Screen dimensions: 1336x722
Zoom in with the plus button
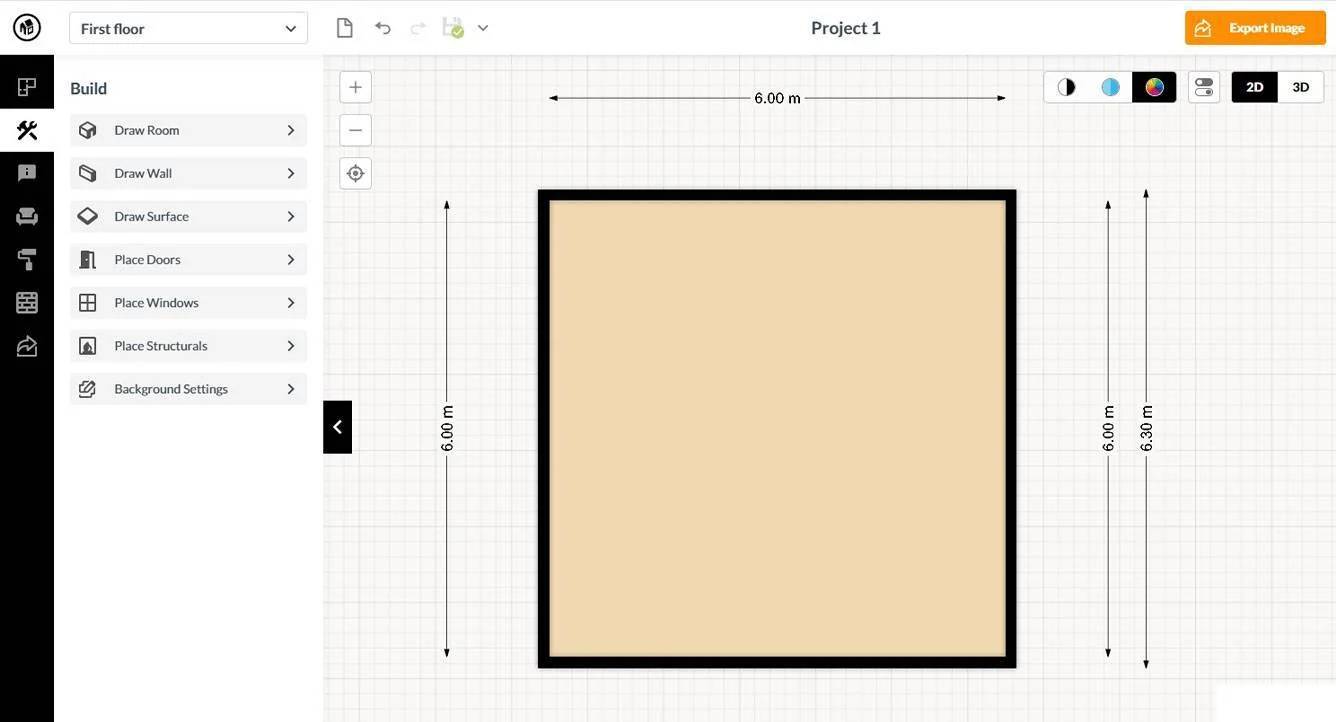click(x=355, y=87)
